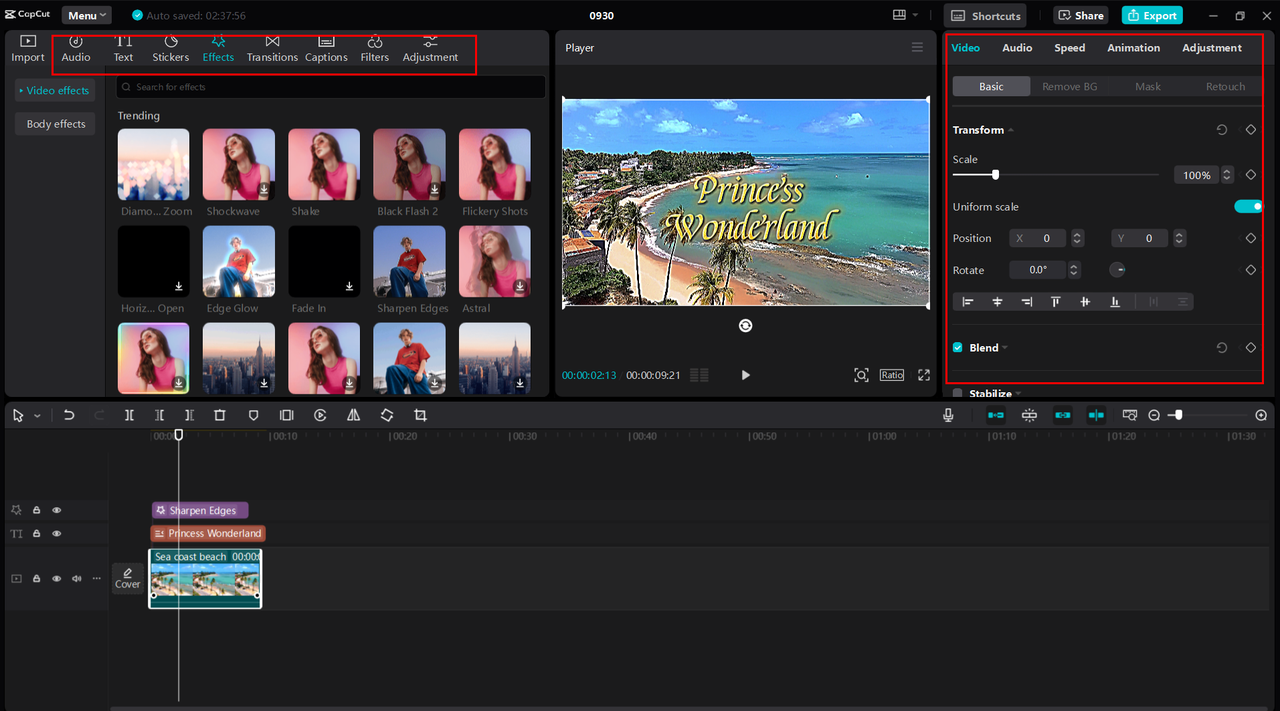The height and width of the screenshot is (711, 1280).
Task: Open the Shortcuts button
Action: pyautogui.click(x=986, y=15)
